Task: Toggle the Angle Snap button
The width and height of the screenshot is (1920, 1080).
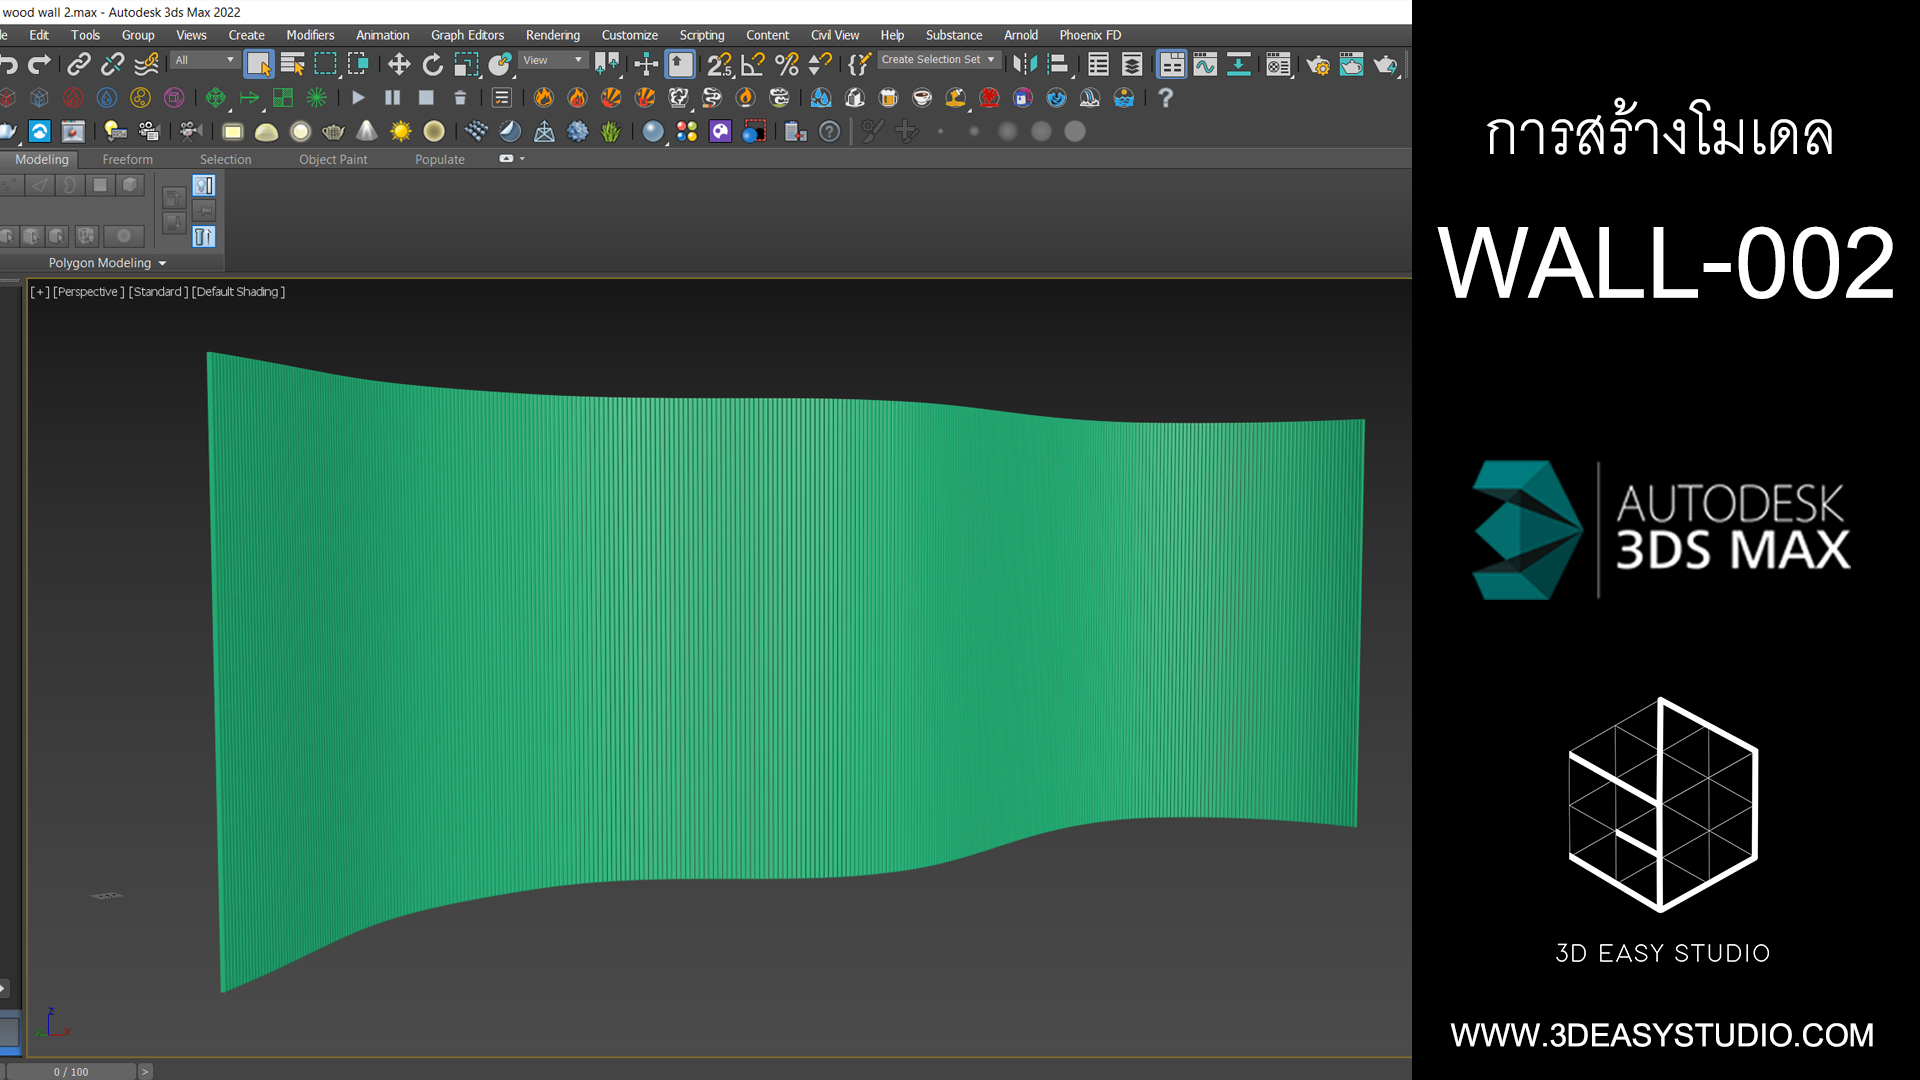Action: 753,65
